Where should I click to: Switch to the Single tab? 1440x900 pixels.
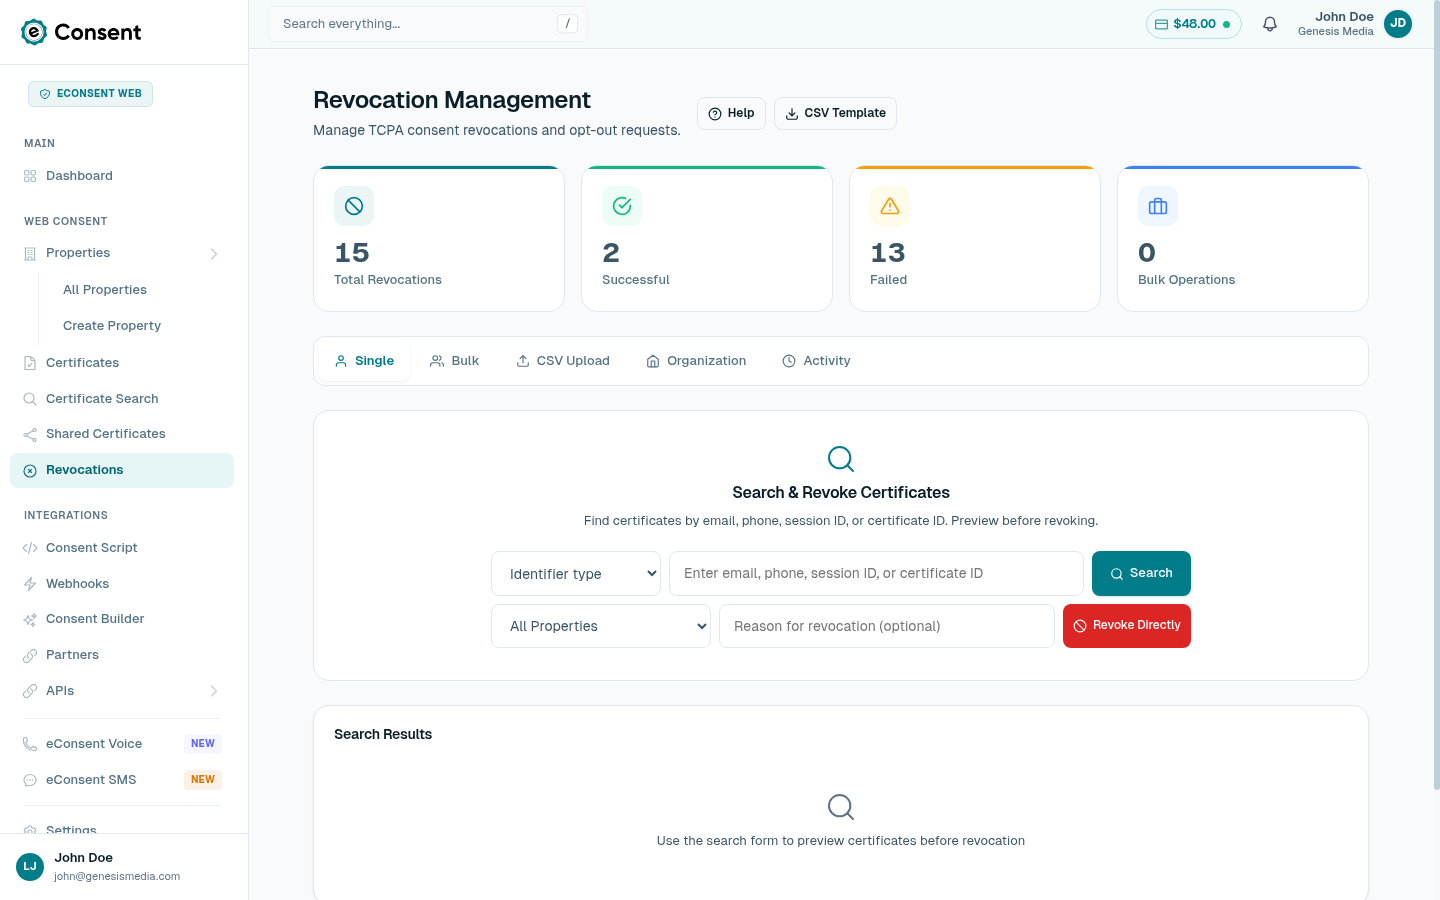tap(364, 361)
